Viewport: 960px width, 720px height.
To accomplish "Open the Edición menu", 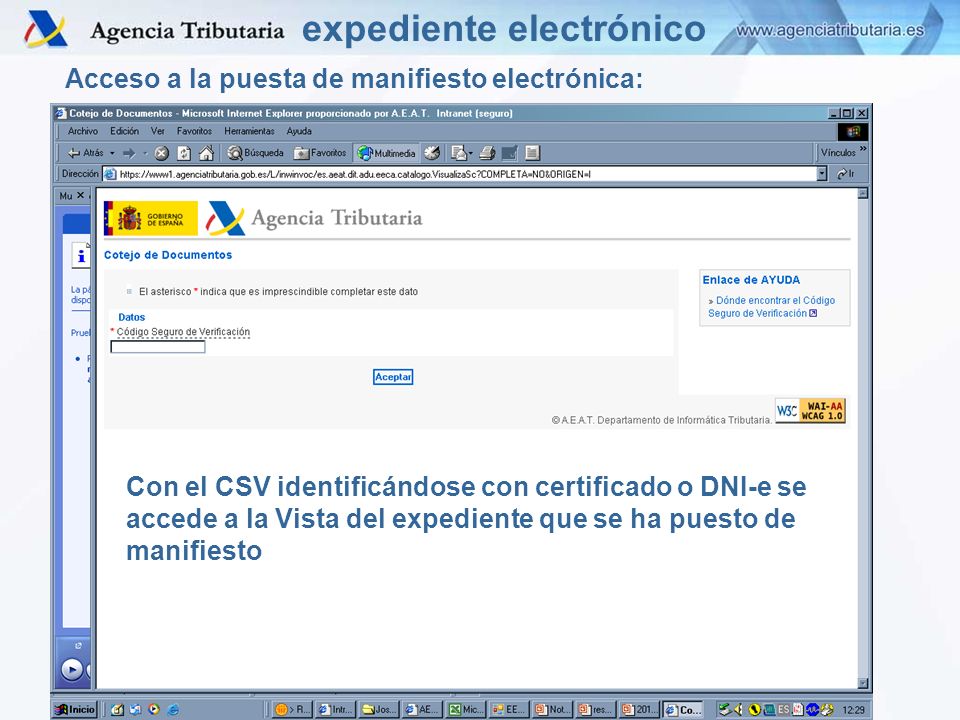I will pos(124,131).
